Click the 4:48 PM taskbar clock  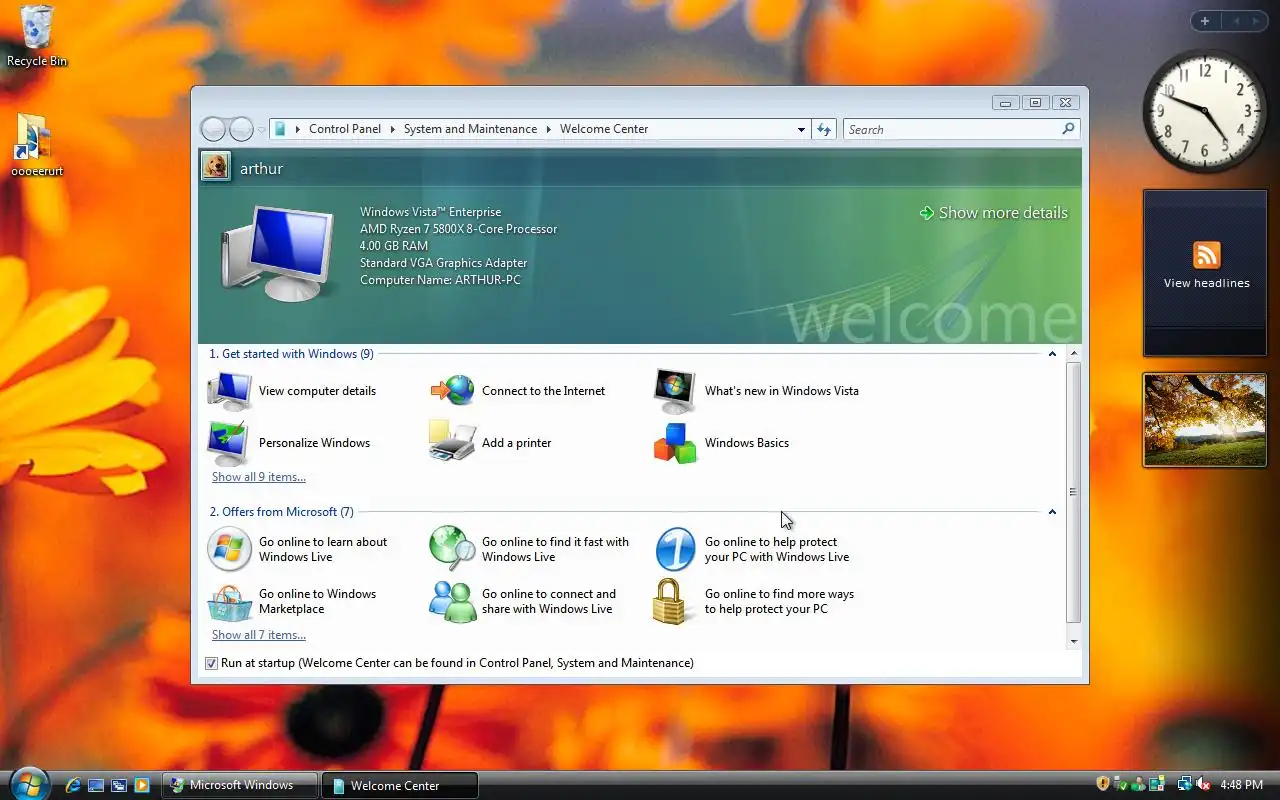[x=1241, y=785]
